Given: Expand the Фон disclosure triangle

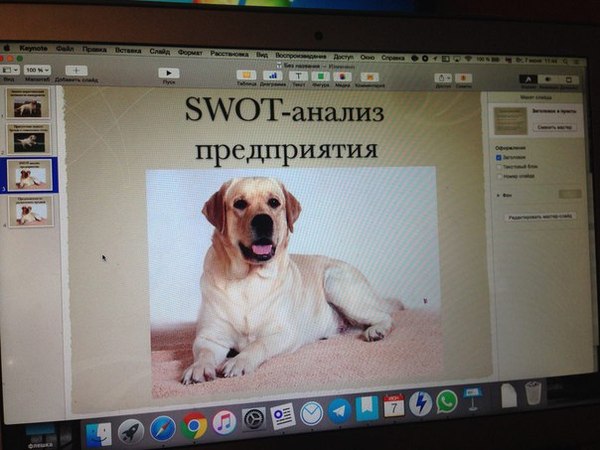Looking at the screenshot, I should (x=498, y=195).
